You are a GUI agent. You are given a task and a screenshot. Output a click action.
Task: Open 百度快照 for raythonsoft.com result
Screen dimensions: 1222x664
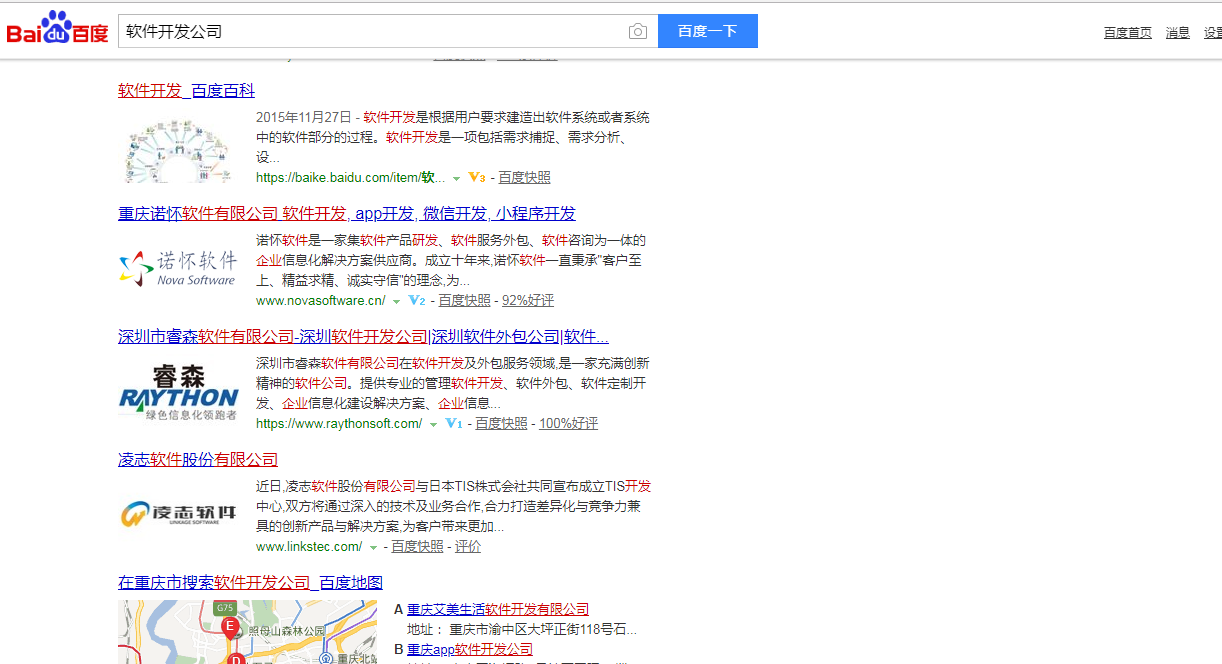(501, 423)
